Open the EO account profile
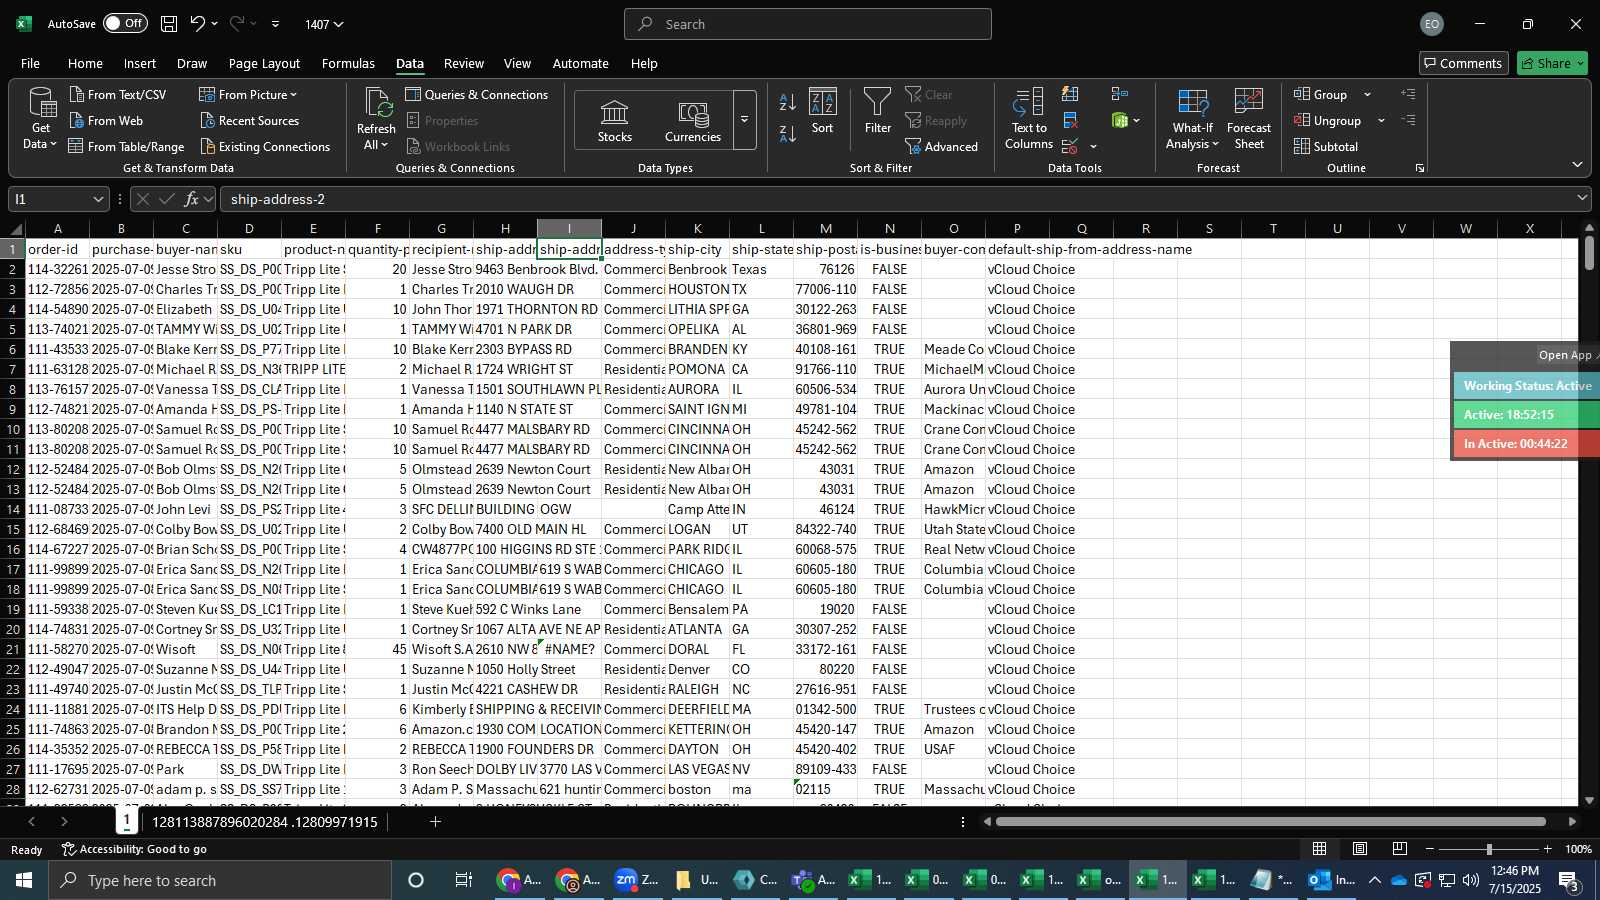This screenshot has width=1600, height=900. point(1432,24)
